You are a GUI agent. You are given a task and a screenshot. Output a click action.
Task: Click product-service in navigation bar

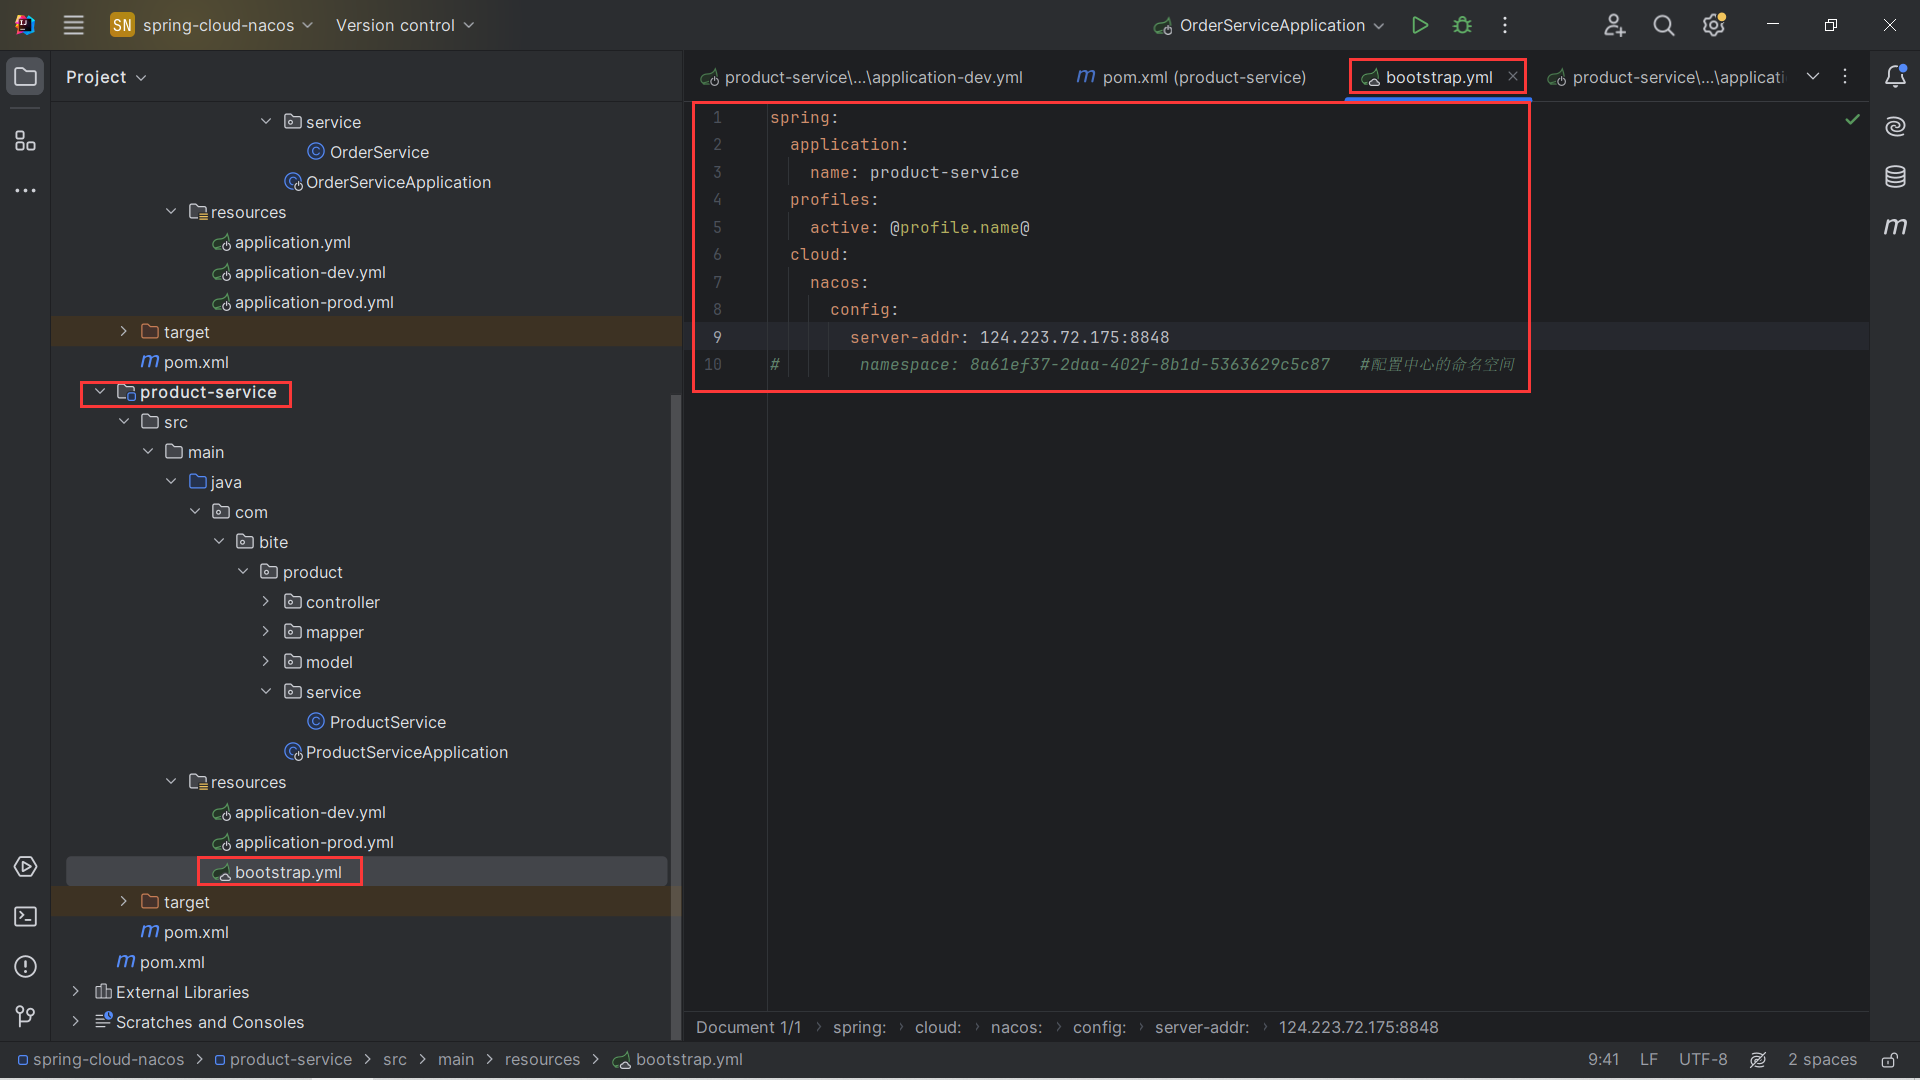coord(283,1060)
